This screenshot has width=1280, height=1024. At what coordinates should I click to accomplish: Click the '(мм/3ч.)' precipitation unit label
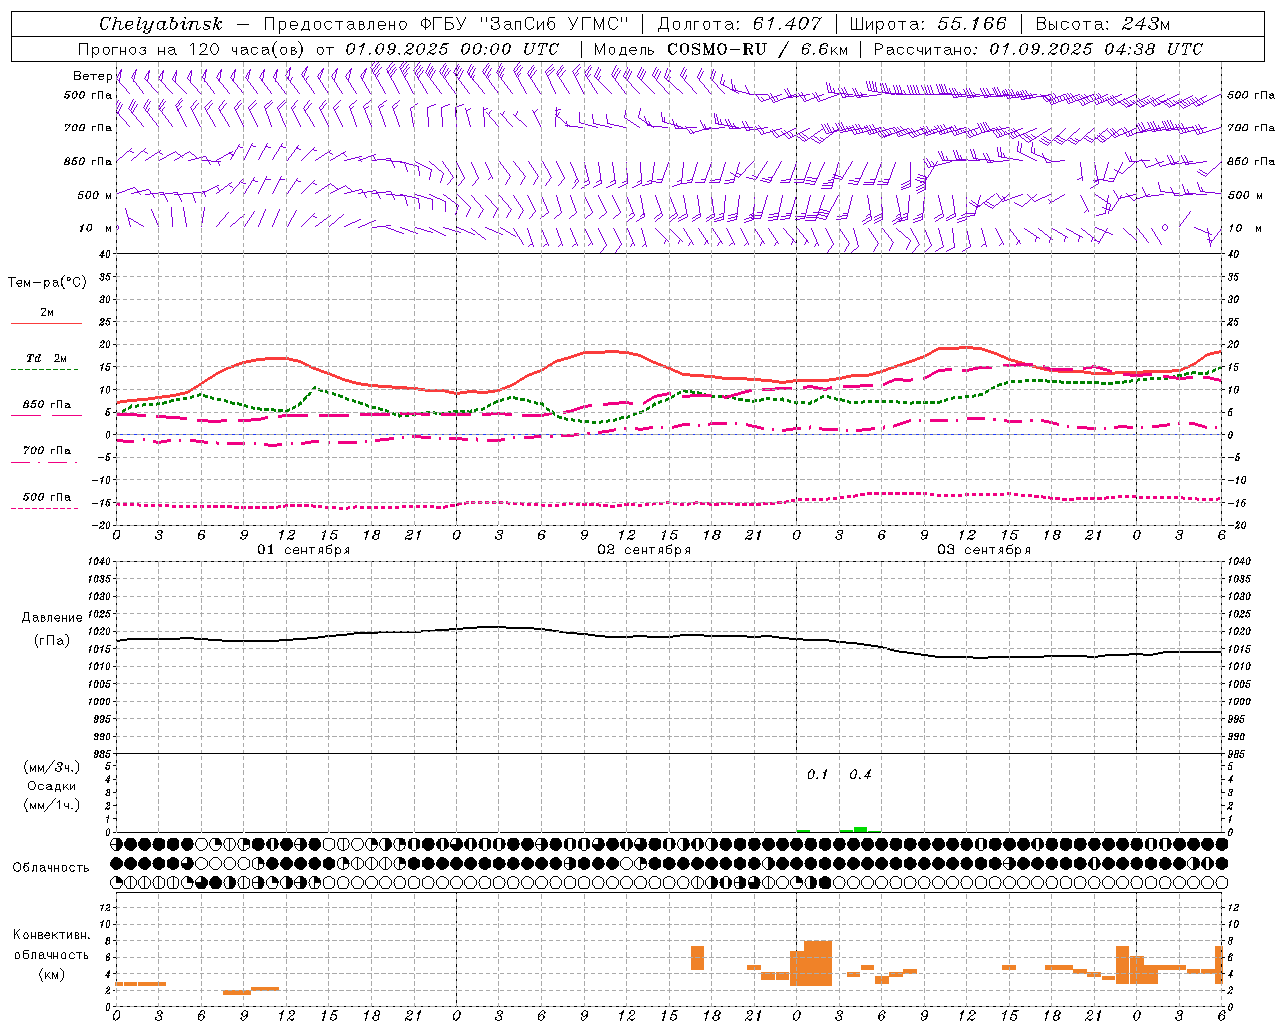pos(52,767)
